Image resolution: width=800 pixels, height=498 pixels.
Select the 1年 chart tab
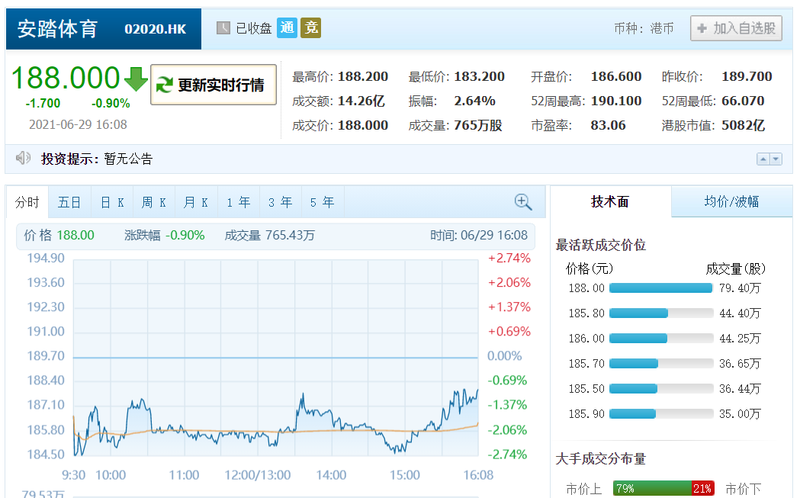click(238, 203)
